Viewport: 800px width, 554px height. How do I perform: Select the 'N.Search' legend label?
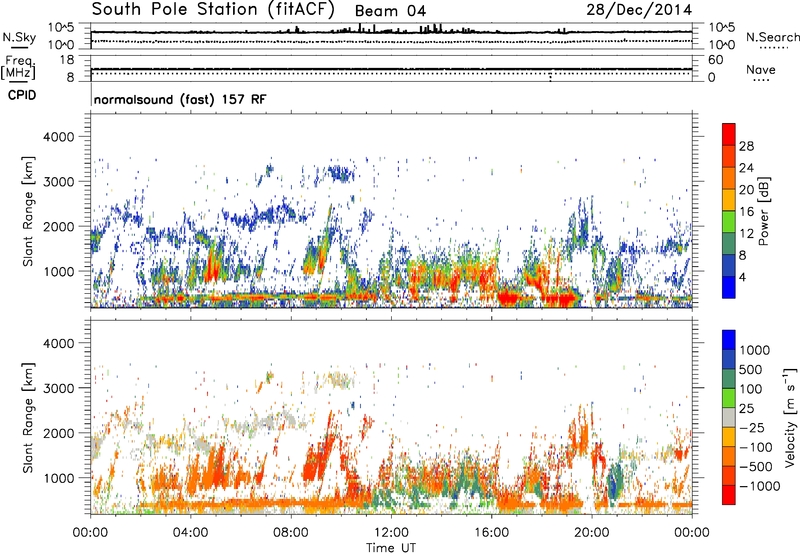point(773,37)
